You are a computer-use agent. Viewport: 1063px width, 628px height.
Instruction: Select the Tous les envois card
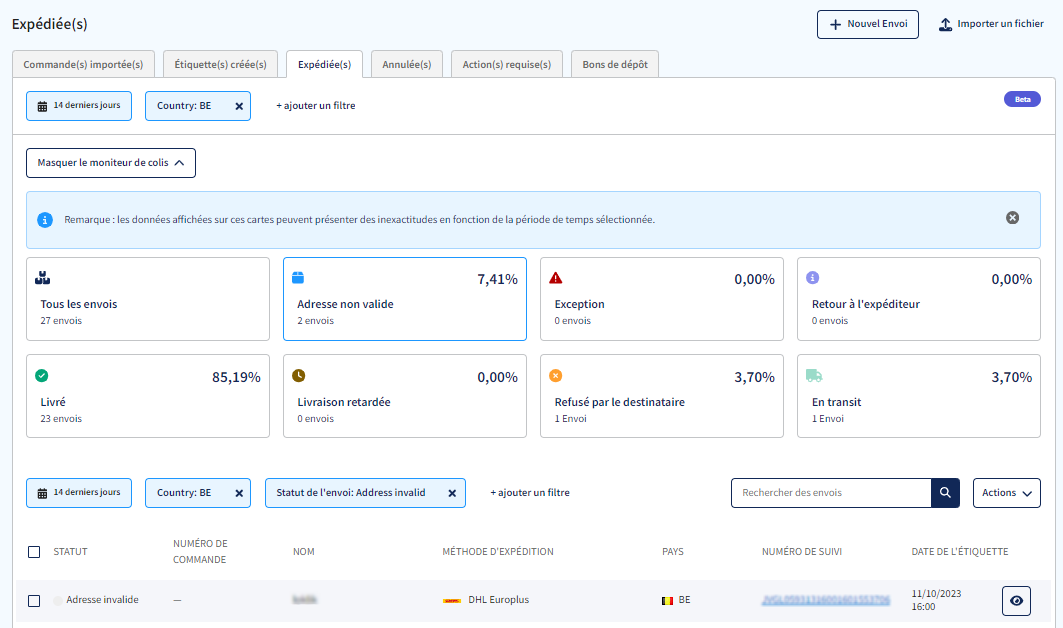(148, 299)
